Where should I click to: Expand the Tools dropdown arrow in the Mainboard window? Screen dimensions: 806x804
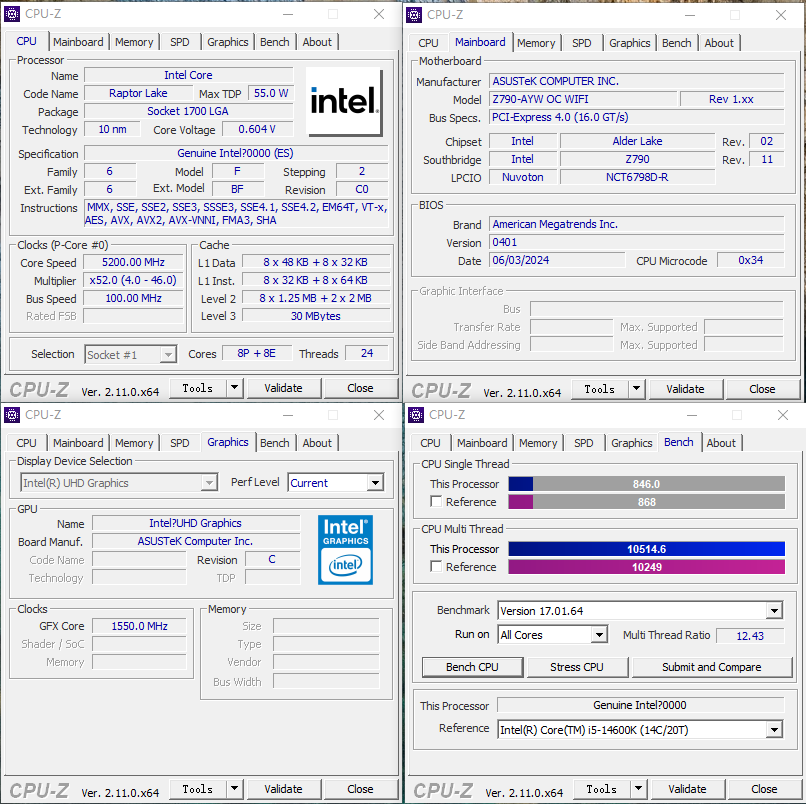pos(636,389)
